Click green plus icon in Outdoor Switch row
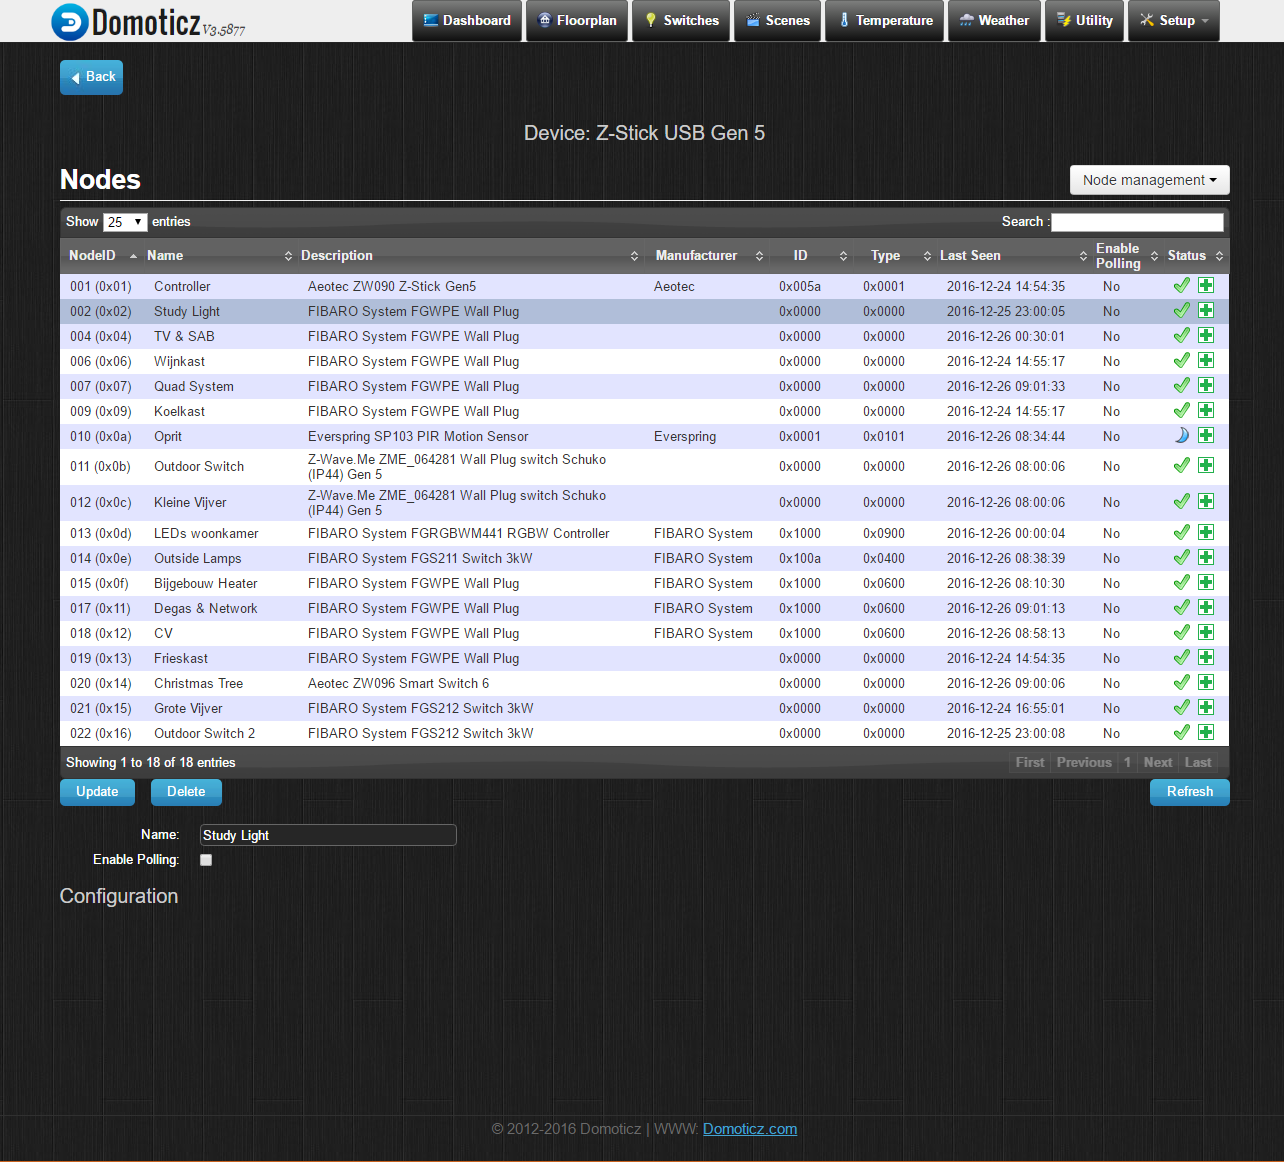The height and width of the screenshot is (1162, 1284). point(1206,465)
